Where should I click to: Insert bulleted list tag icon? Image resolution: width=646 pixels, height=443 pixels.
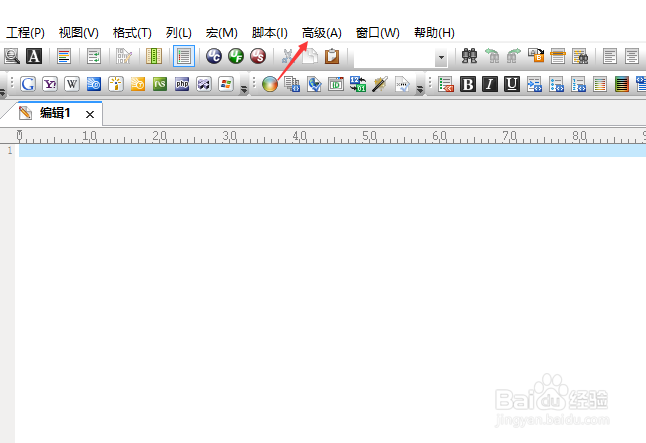pos(557,84)
